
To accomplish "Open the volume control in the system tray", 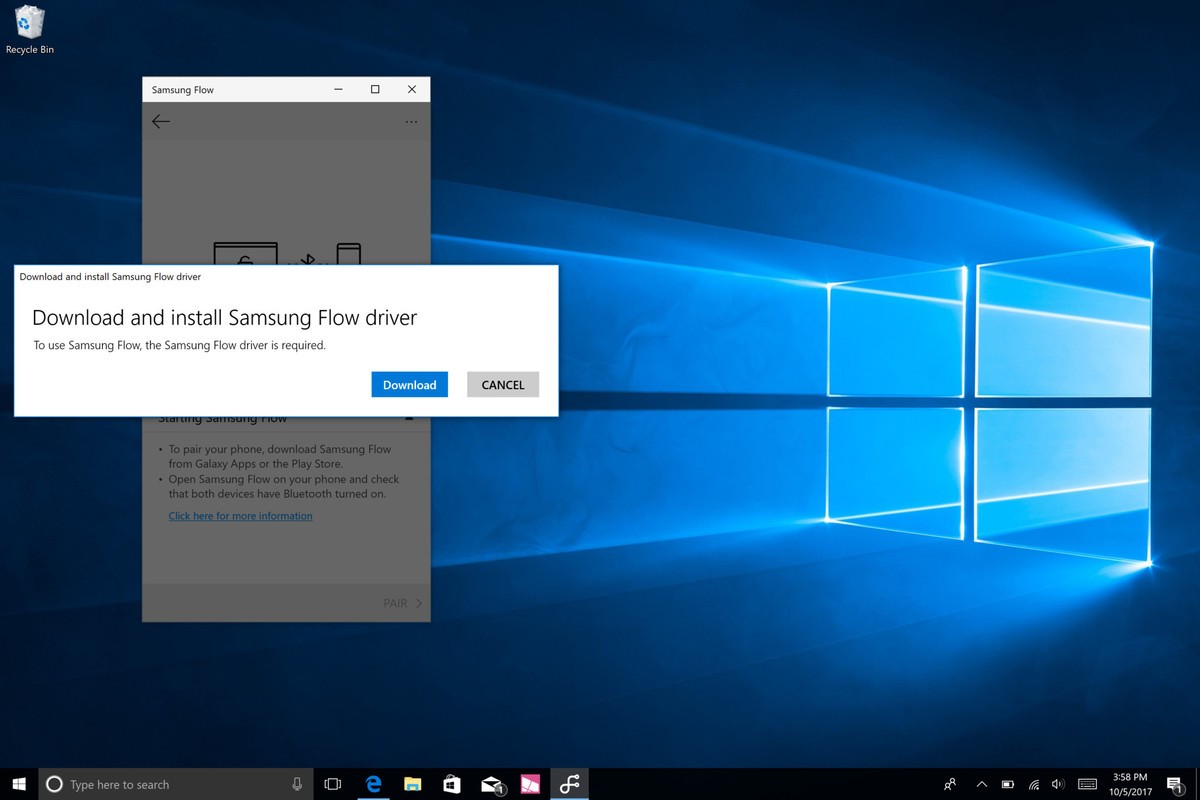I will tap(1057, 784).
